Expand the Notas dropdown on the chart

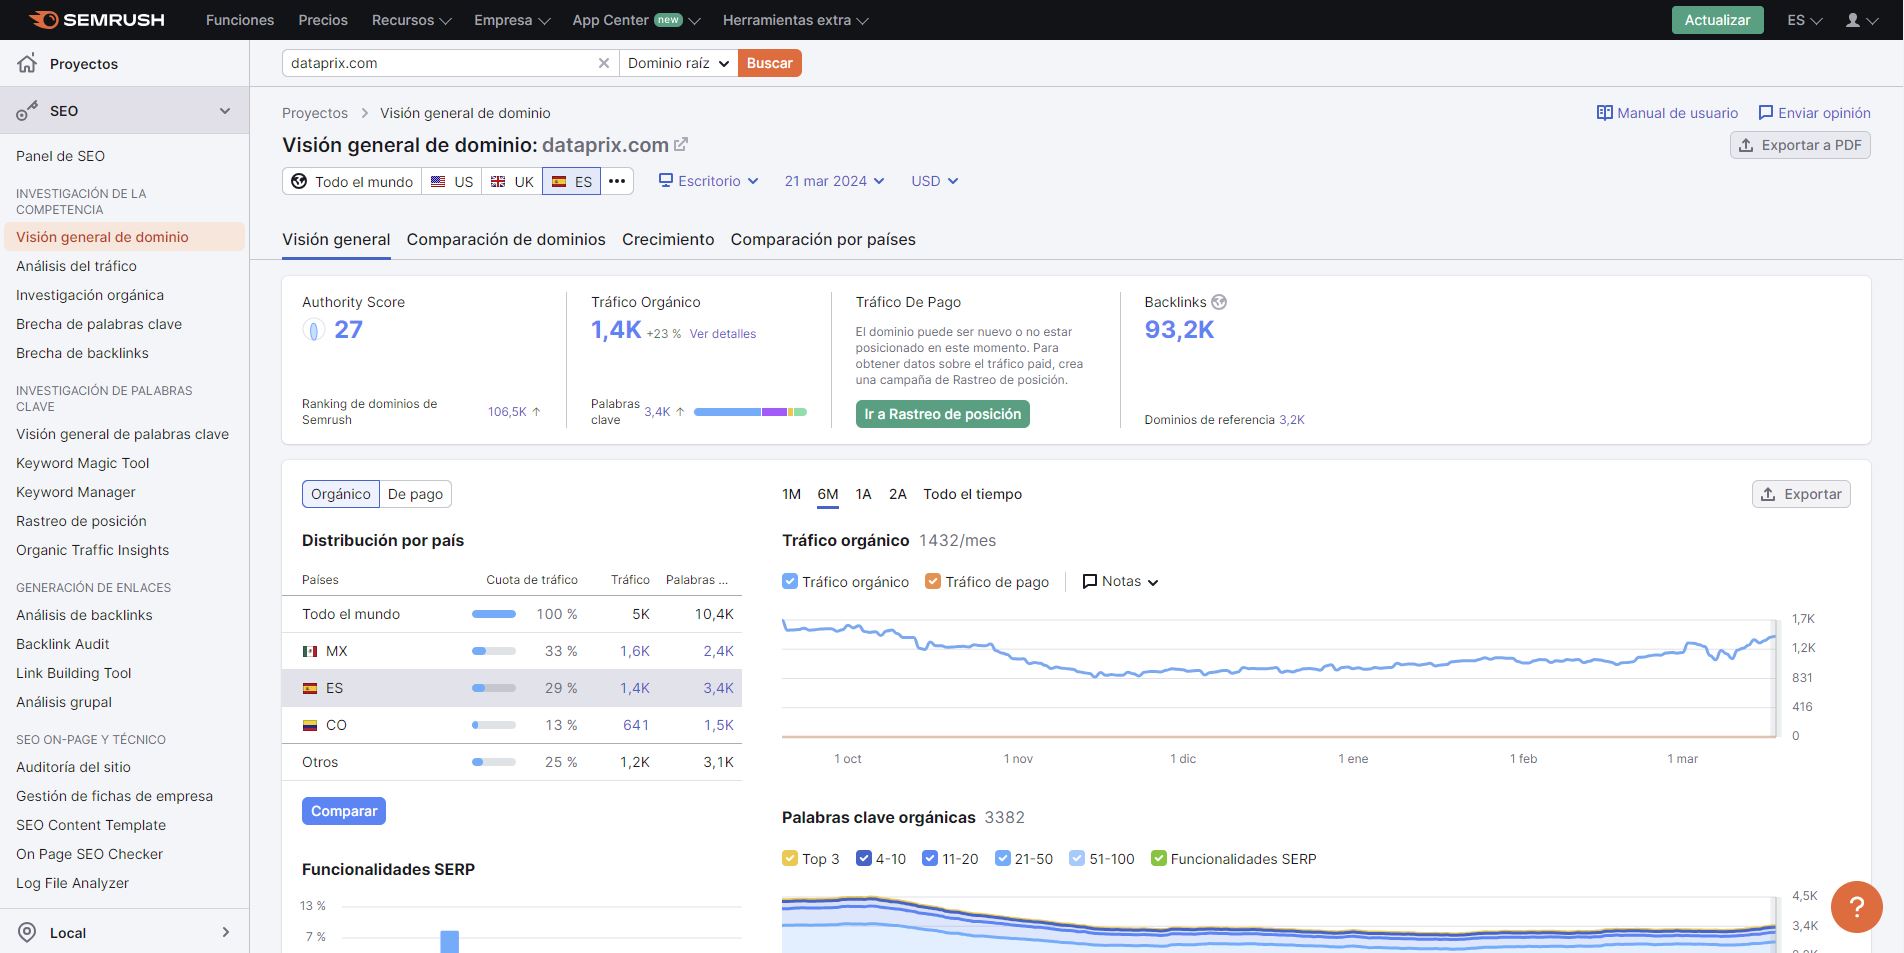[1120, 581]
